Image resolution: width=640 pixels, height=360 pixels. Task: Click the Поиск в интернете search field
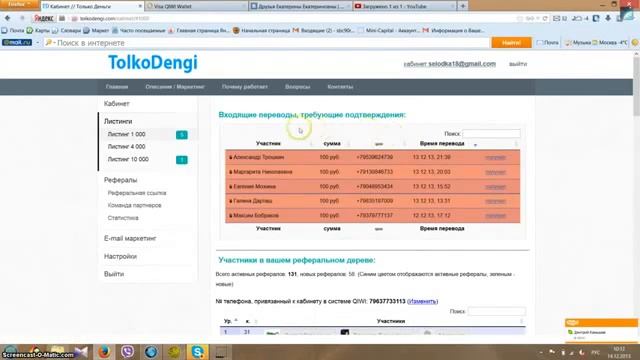[267, 42]
